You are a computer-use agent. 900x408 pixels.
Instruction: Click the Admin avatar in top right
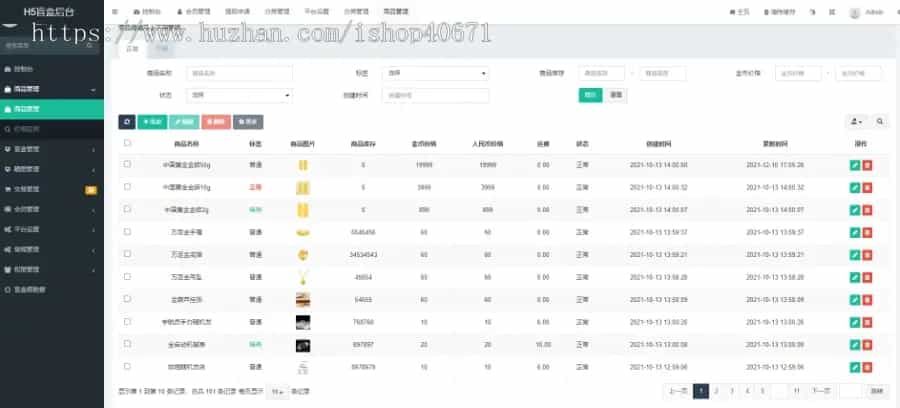pyautogui.click(x=855, y=12)
